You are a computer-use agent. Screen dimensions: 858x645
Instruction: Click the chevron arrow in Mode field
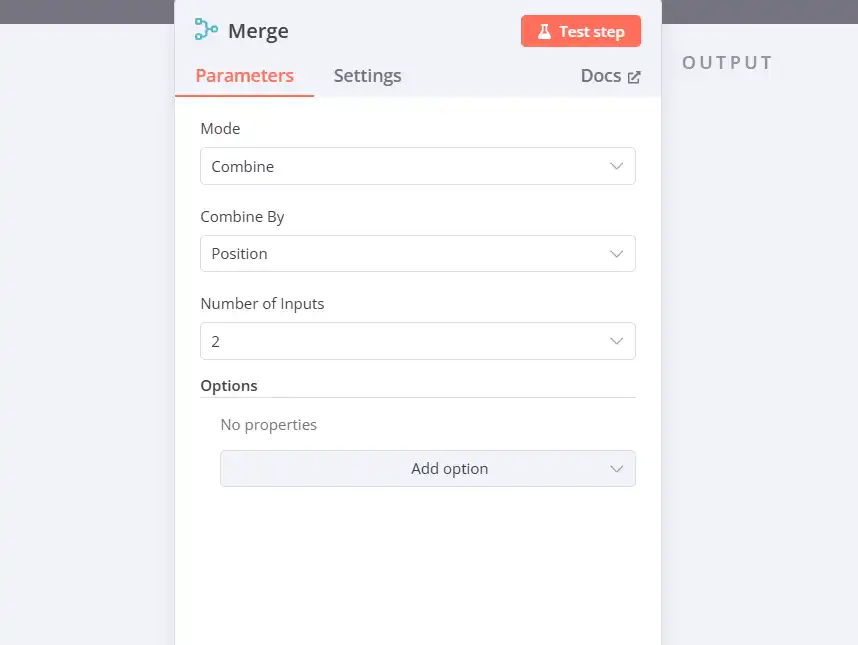coord(617,166)
